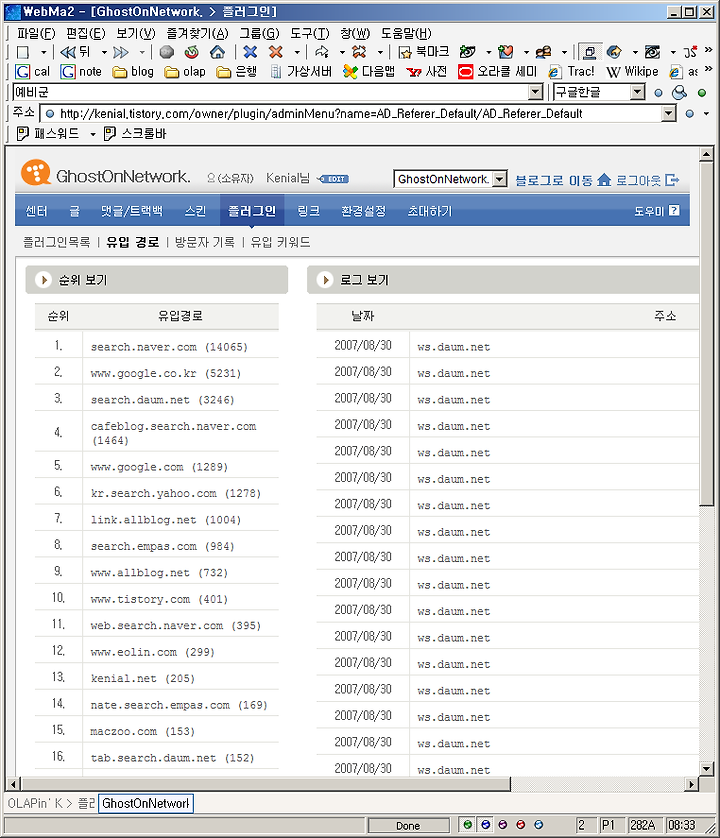Click the 북마크 bookmark toolbar button
Viewport: 720px width, 838px height.
tap(424, 52)
